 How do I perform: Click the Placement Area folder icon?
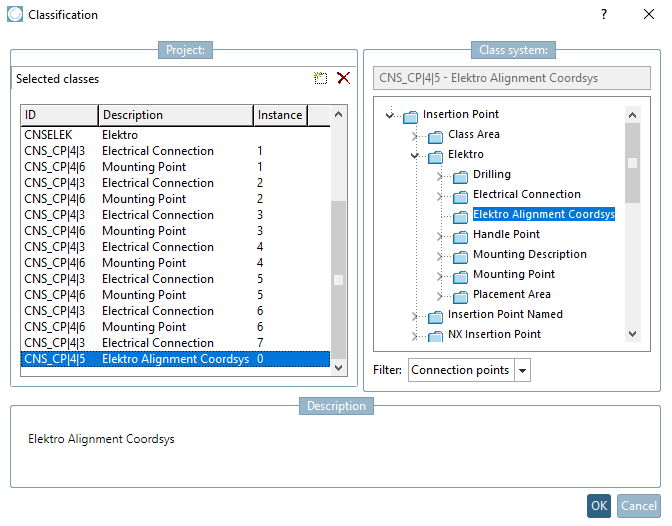point(460,295)
